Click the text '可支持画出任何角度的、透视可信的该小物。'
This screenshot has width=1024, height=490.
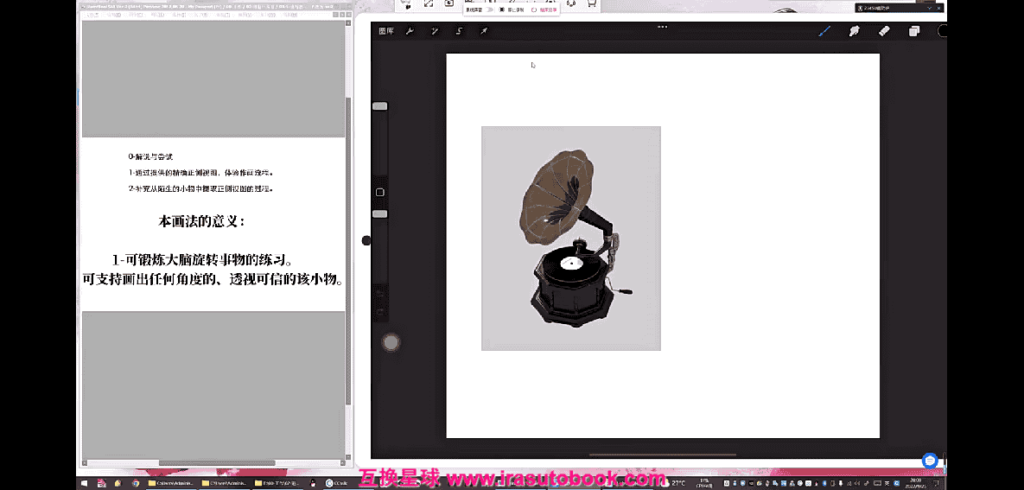(x=213, y=280)
